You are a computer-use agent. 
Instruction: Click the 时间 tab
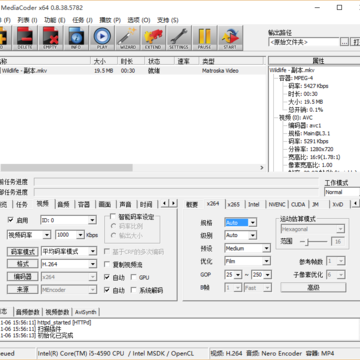tap(146, 204)
